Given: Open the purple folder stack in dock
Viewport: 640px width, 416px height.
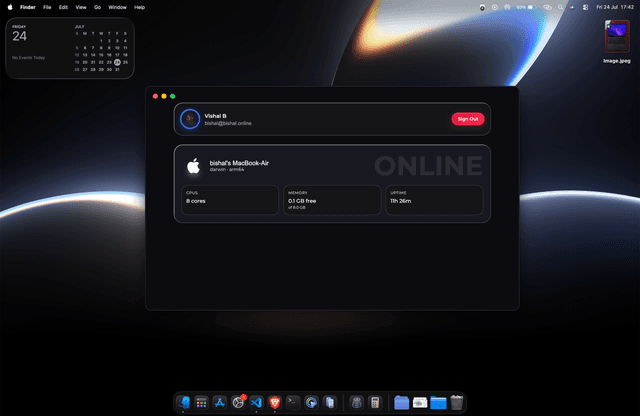Looking at the screenshot, I should (402, 403).
